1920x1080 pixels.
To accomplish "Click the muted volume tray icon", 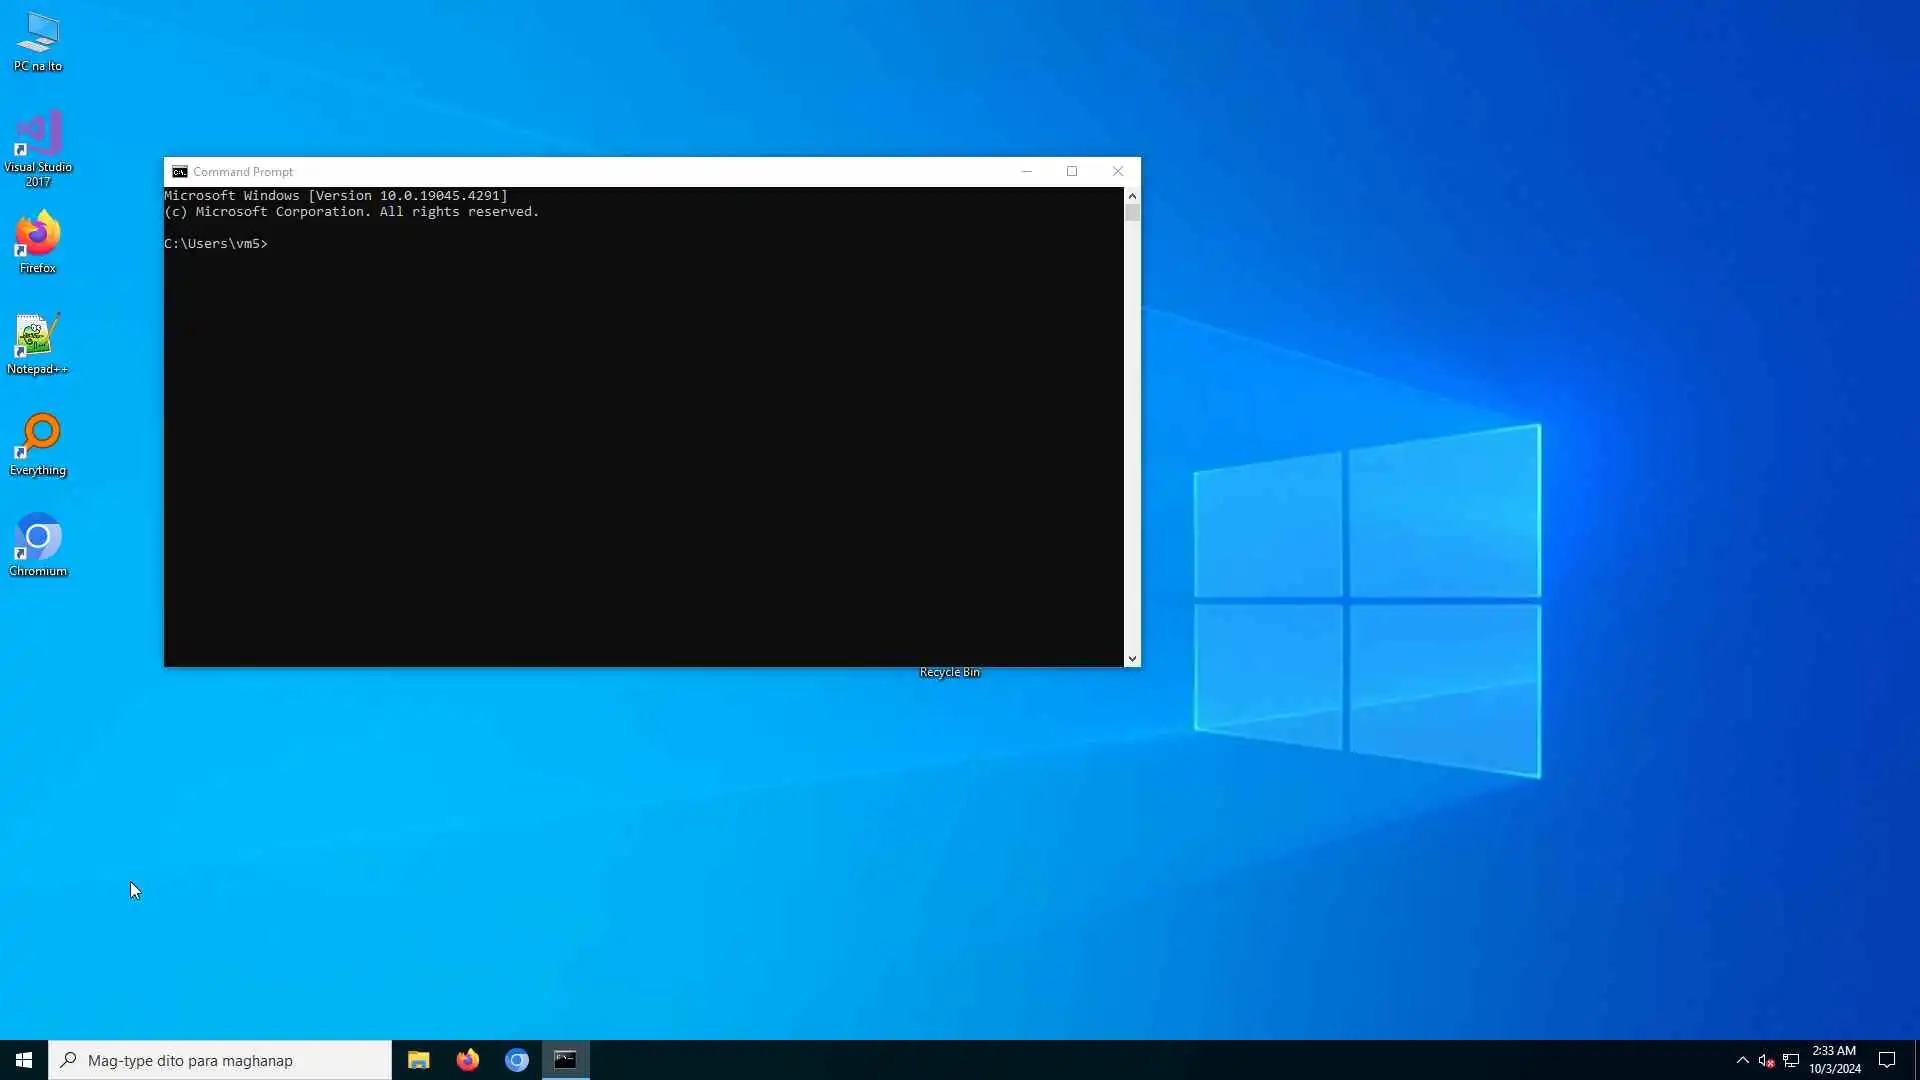I will click(1766, 1060).
